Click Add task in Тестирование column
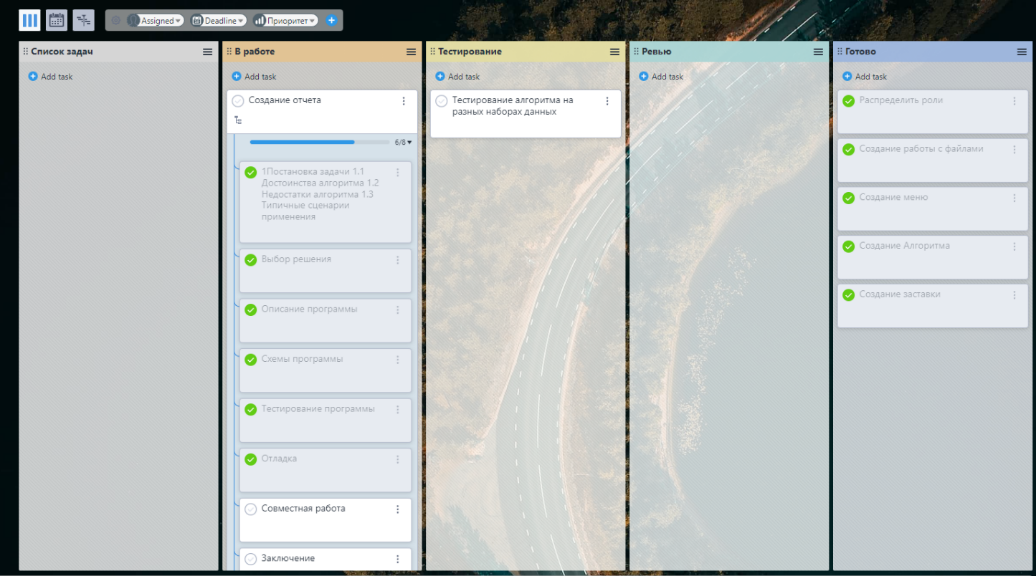The image size is (1036, 576). tap(457, 77)
